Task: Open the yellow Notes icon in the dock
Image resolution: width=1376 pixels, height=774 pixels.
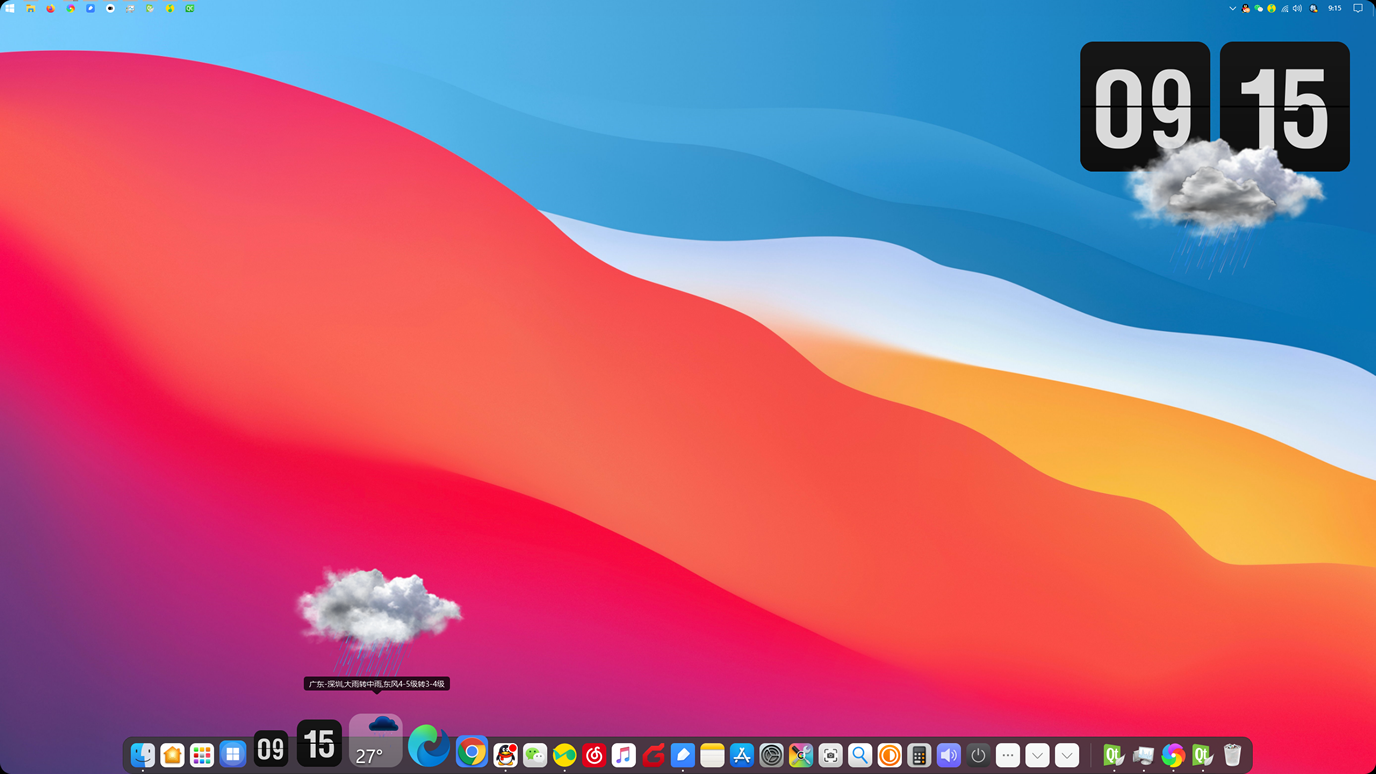Action: [x=712, y=755]
